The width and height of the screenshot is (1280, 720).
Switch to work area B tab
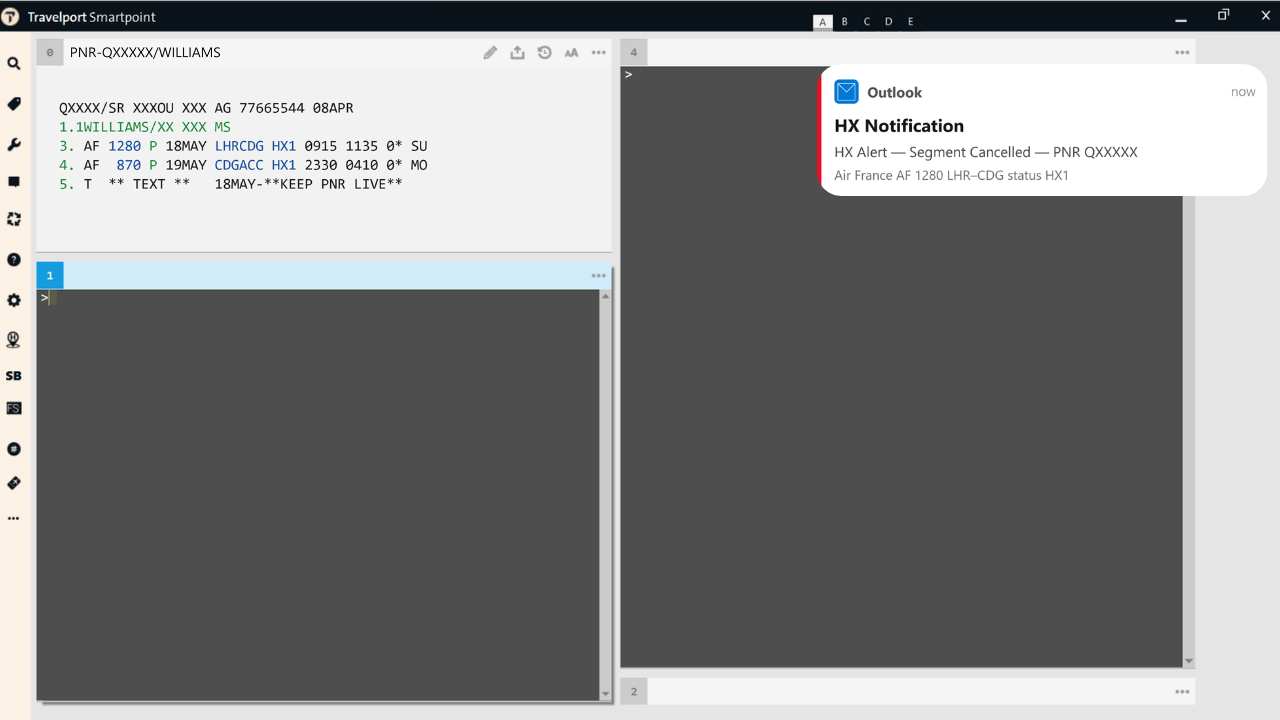click(845, 22)
